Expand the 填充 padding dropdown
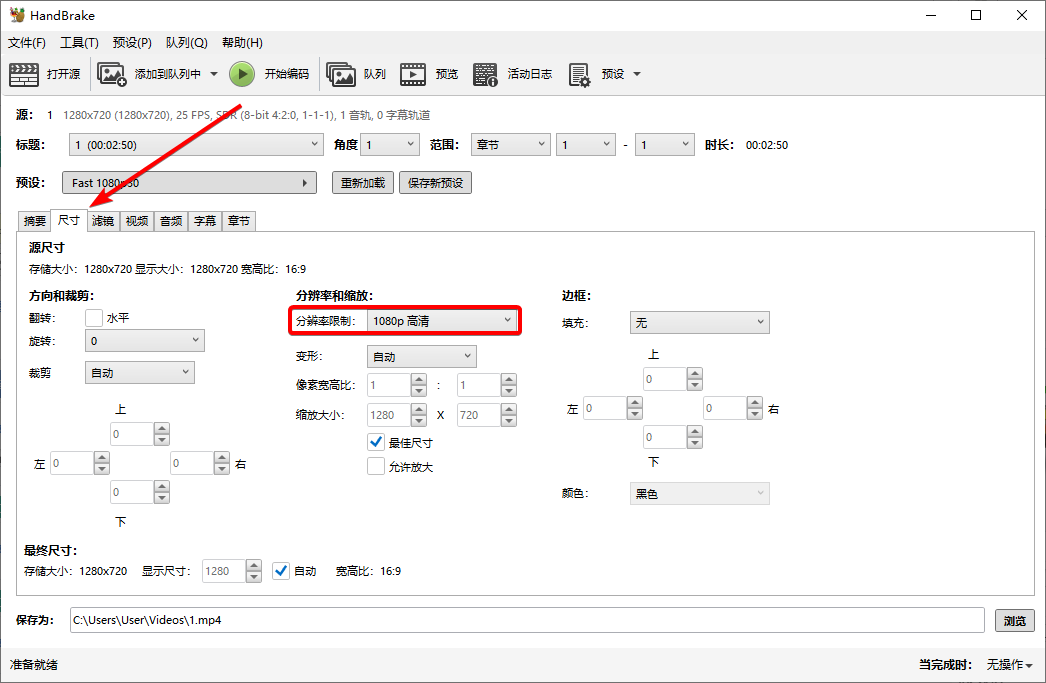This screenshot has height=683, width=1046. tap(699, 322)
